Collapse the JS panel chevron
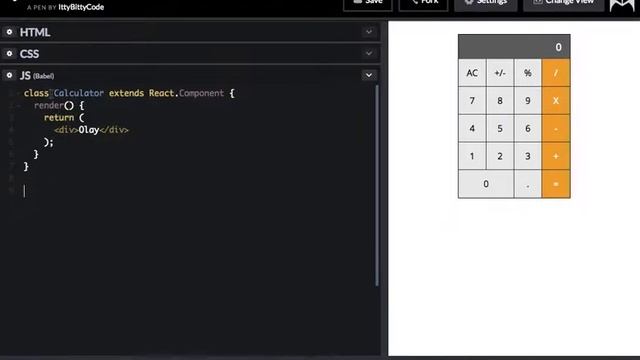The height and width of the screenshot is (360, 640). tap(369, 75)
